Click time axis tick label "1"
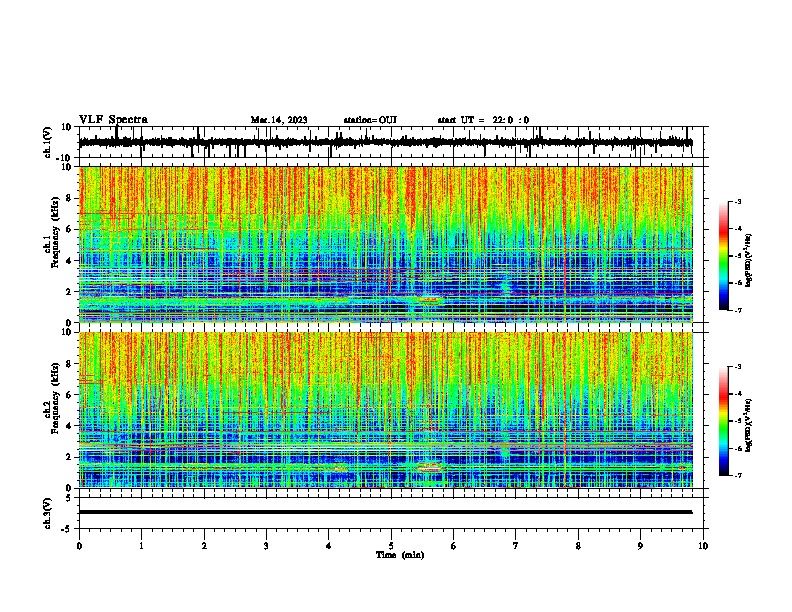Image resolution: width=792 pixels, height=612 pixels. 141,546
